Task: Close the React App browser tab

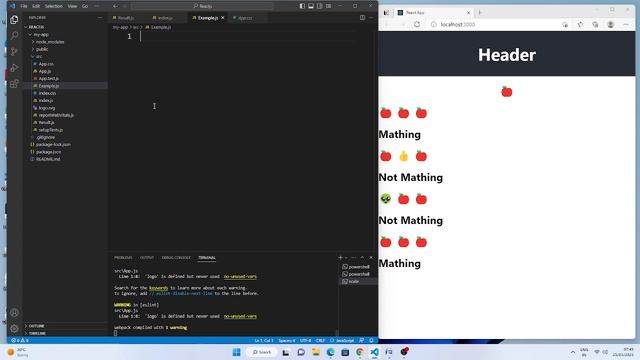Action: pyautogui.click(x=468, y=13)
